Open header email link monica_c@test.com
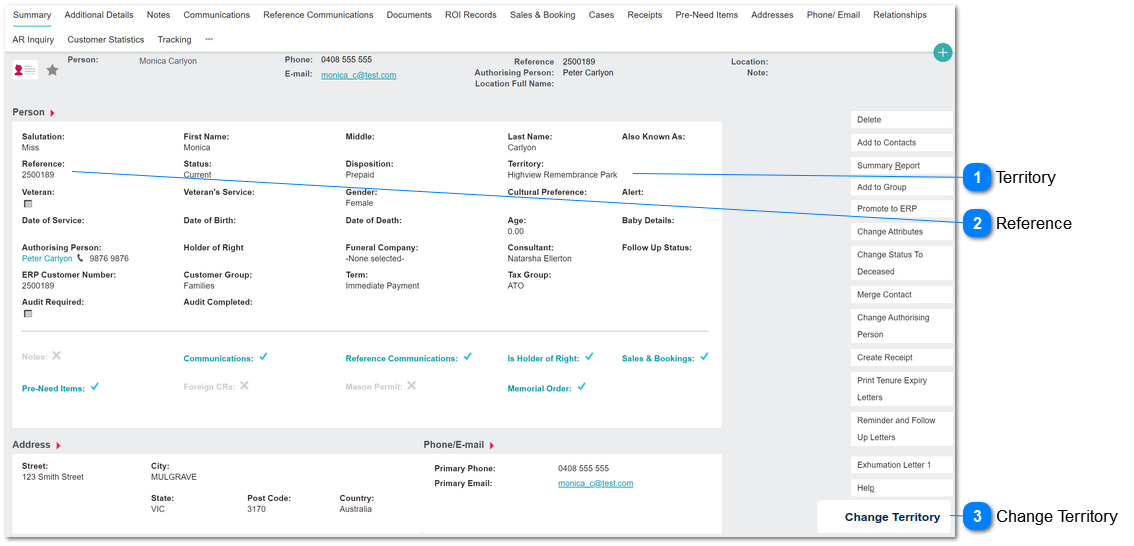 coord(359,75)
